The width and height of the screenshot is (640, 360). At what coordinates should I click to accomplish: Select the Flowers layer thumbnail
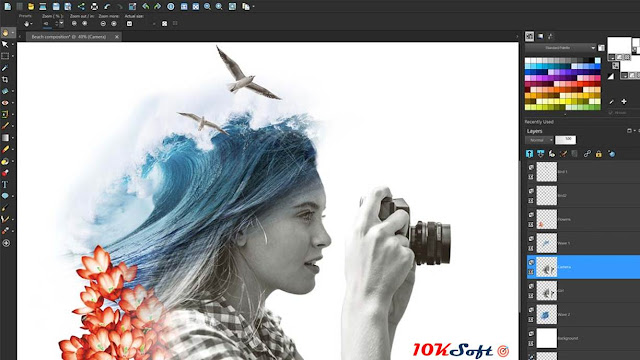point(546,219)
